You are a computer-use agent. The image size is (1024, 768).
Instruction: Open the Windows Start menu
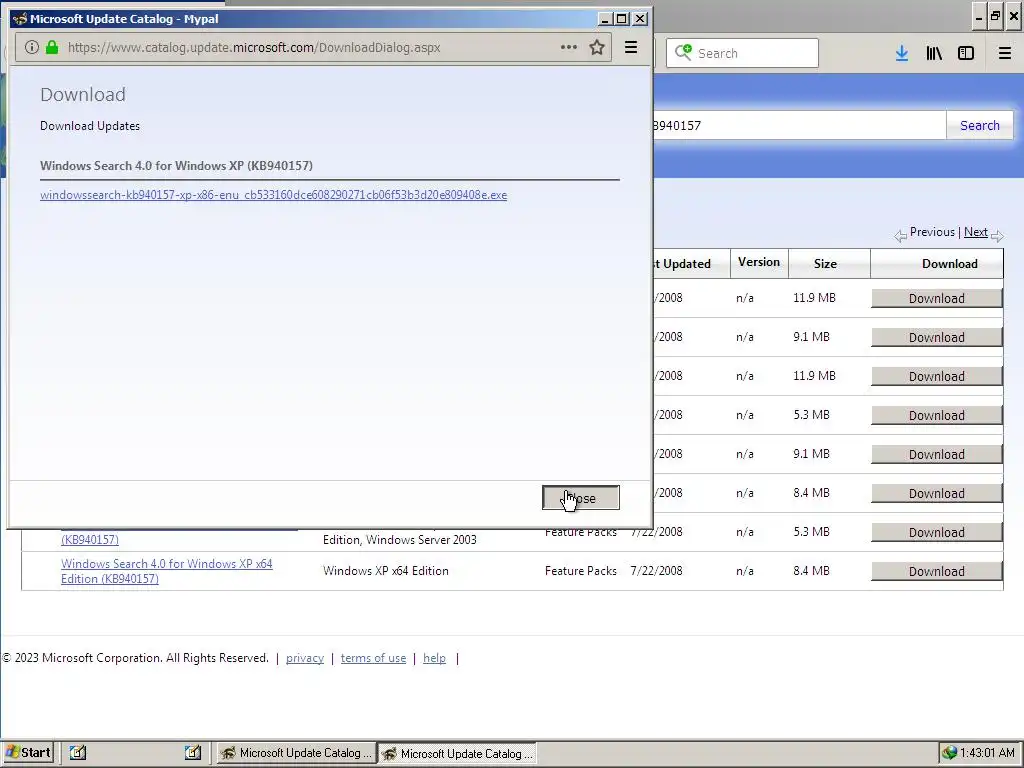[27, 753]
